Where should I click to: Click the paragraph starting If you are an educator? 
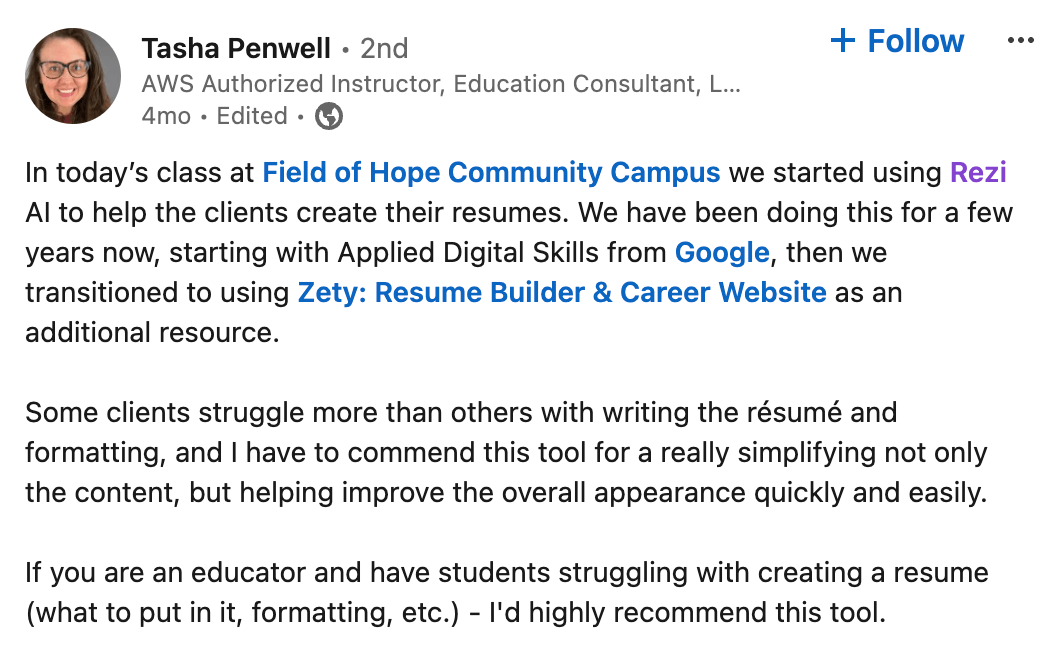tap(507, 593)
